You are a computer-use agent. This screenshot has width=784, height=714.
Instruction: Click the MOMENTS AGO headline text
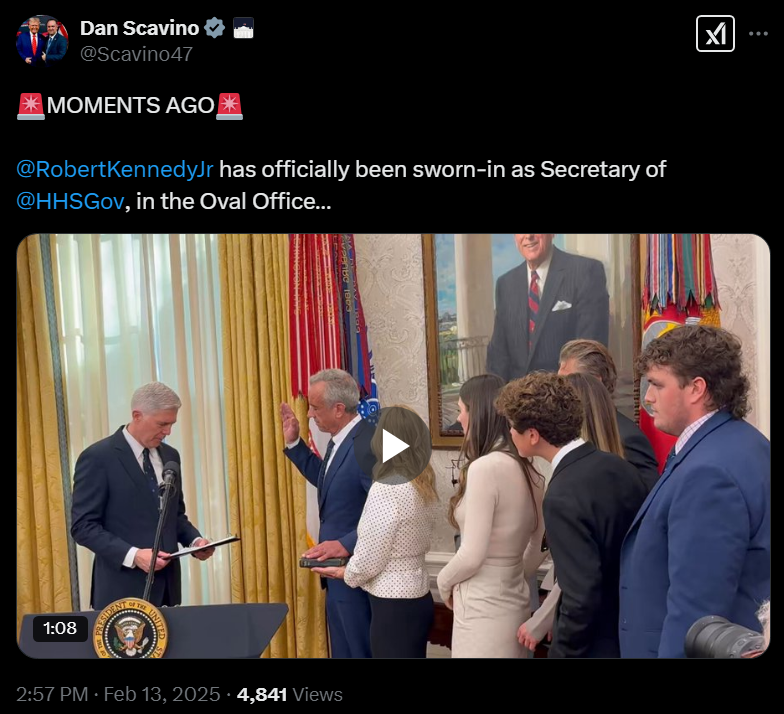pyautogui.click(x=130, y=106)
